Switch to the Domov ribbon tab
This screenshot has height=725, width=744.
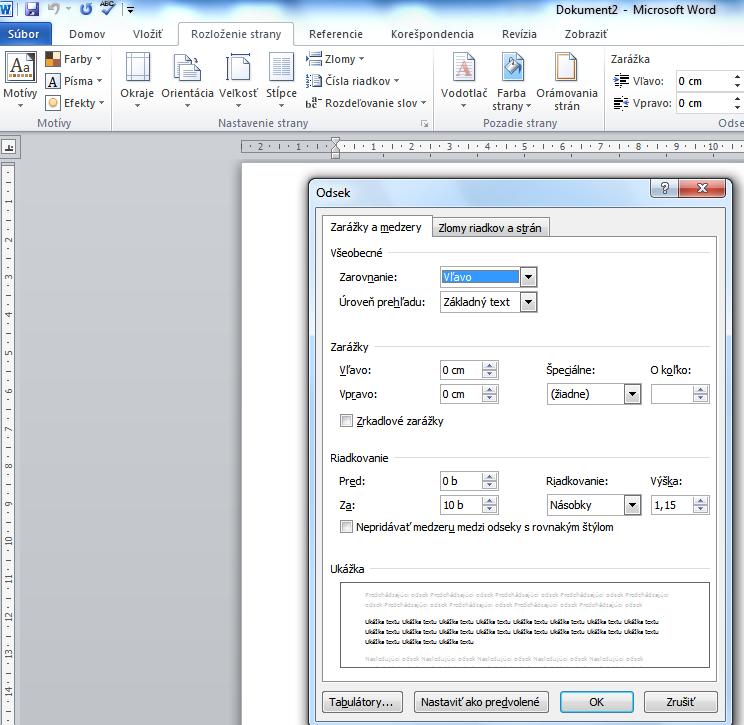pyautogui.click(x=87, y=34)
